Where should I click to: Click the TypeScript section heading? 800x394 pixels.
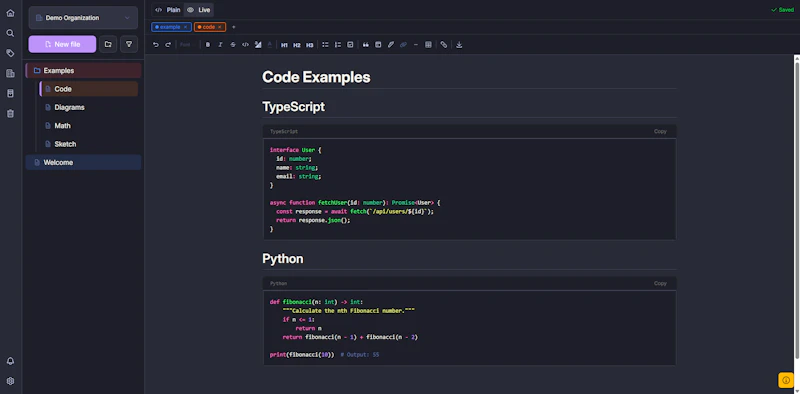pyautogui.click(x=293, y=107)
